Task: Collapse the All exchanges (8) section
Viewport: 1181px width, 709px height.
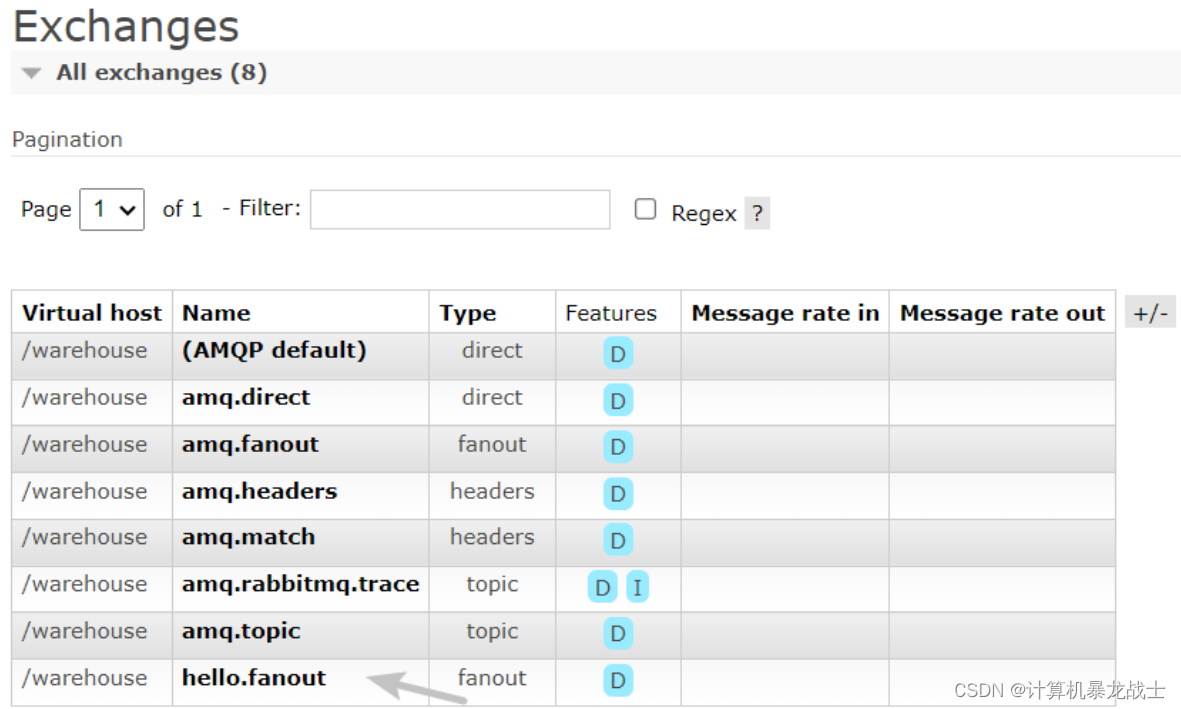Action: [x=30, y=72]
